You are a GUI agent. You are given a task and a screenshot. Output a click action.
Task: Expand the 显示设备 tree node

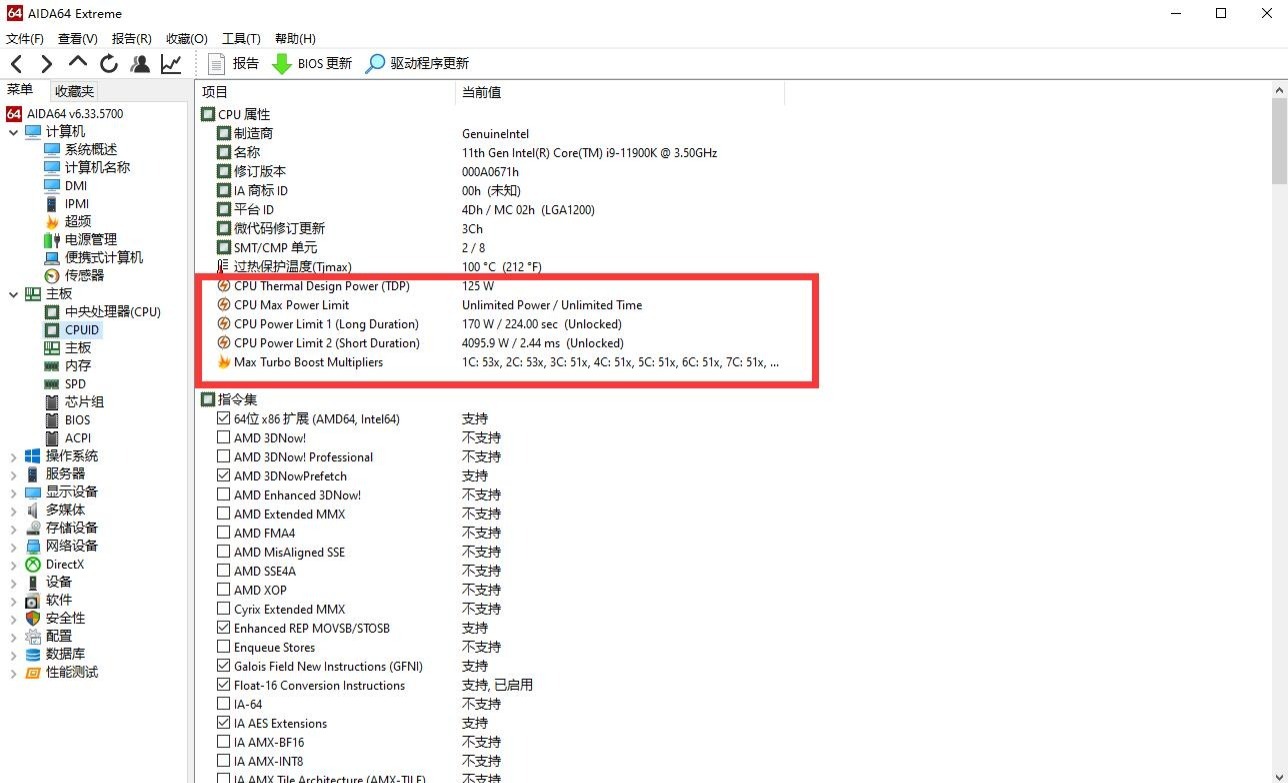(13, 492)
